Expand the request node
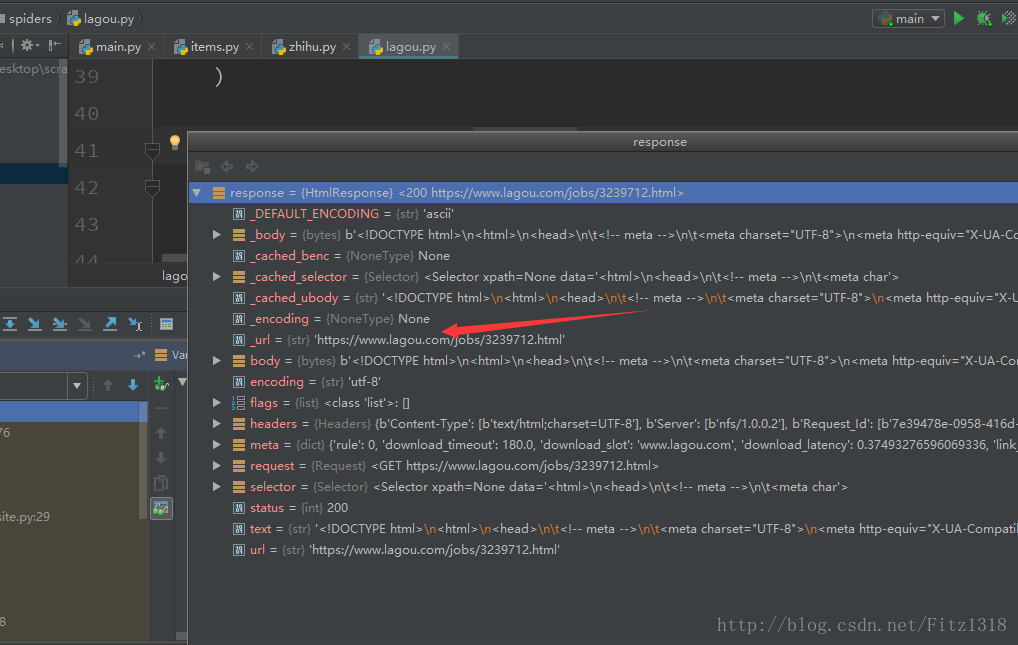The width and height of the screenshot is (1018, 645). click(217, 466)
